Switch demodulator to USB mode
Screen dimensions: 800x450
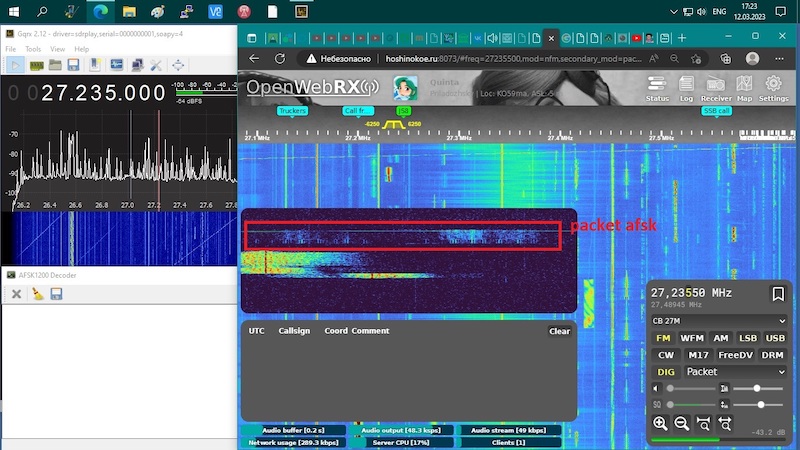tap(775, 338)
